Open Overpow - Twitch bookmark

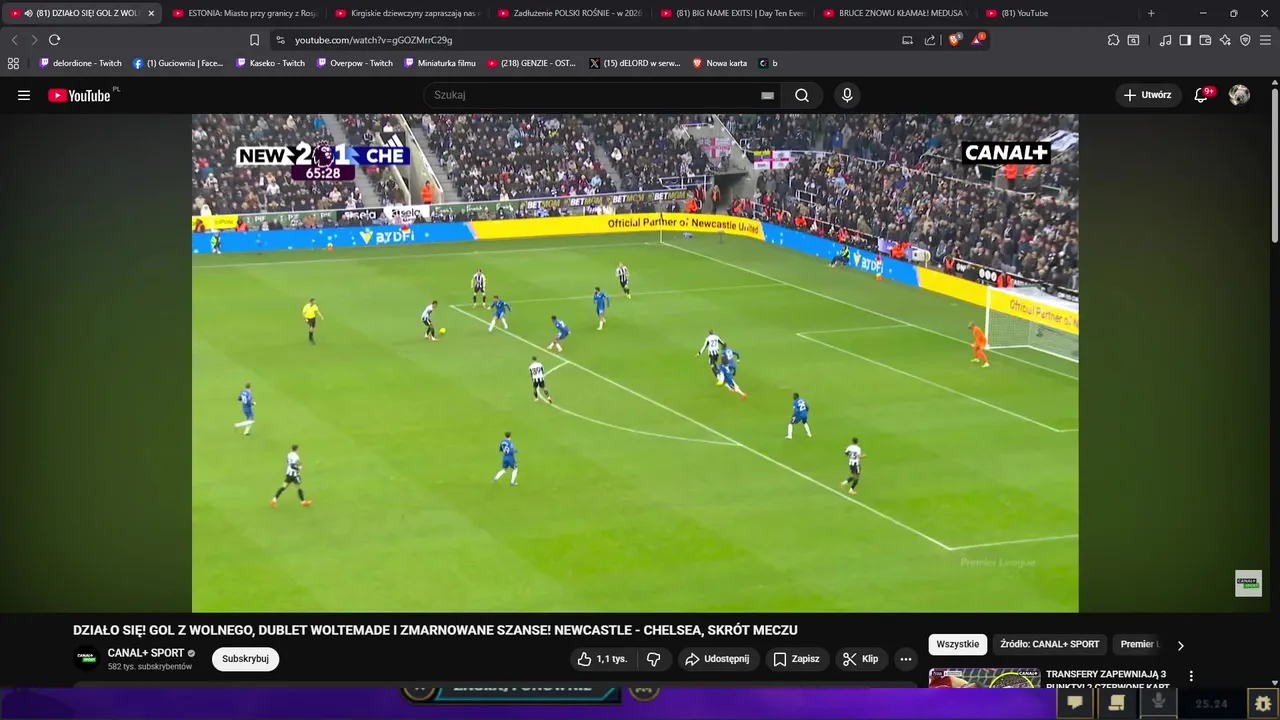coord(355,63)
